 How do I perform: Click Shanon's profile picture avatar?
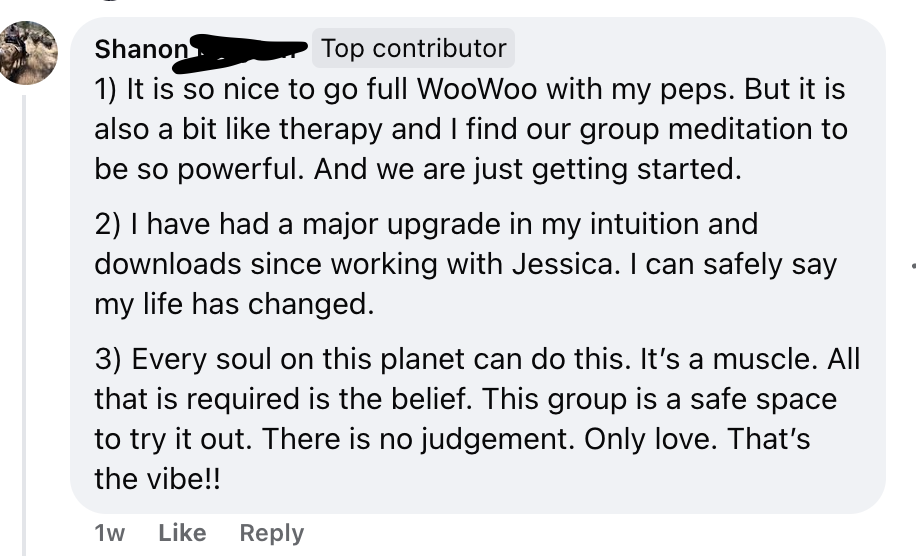(29, 52)
